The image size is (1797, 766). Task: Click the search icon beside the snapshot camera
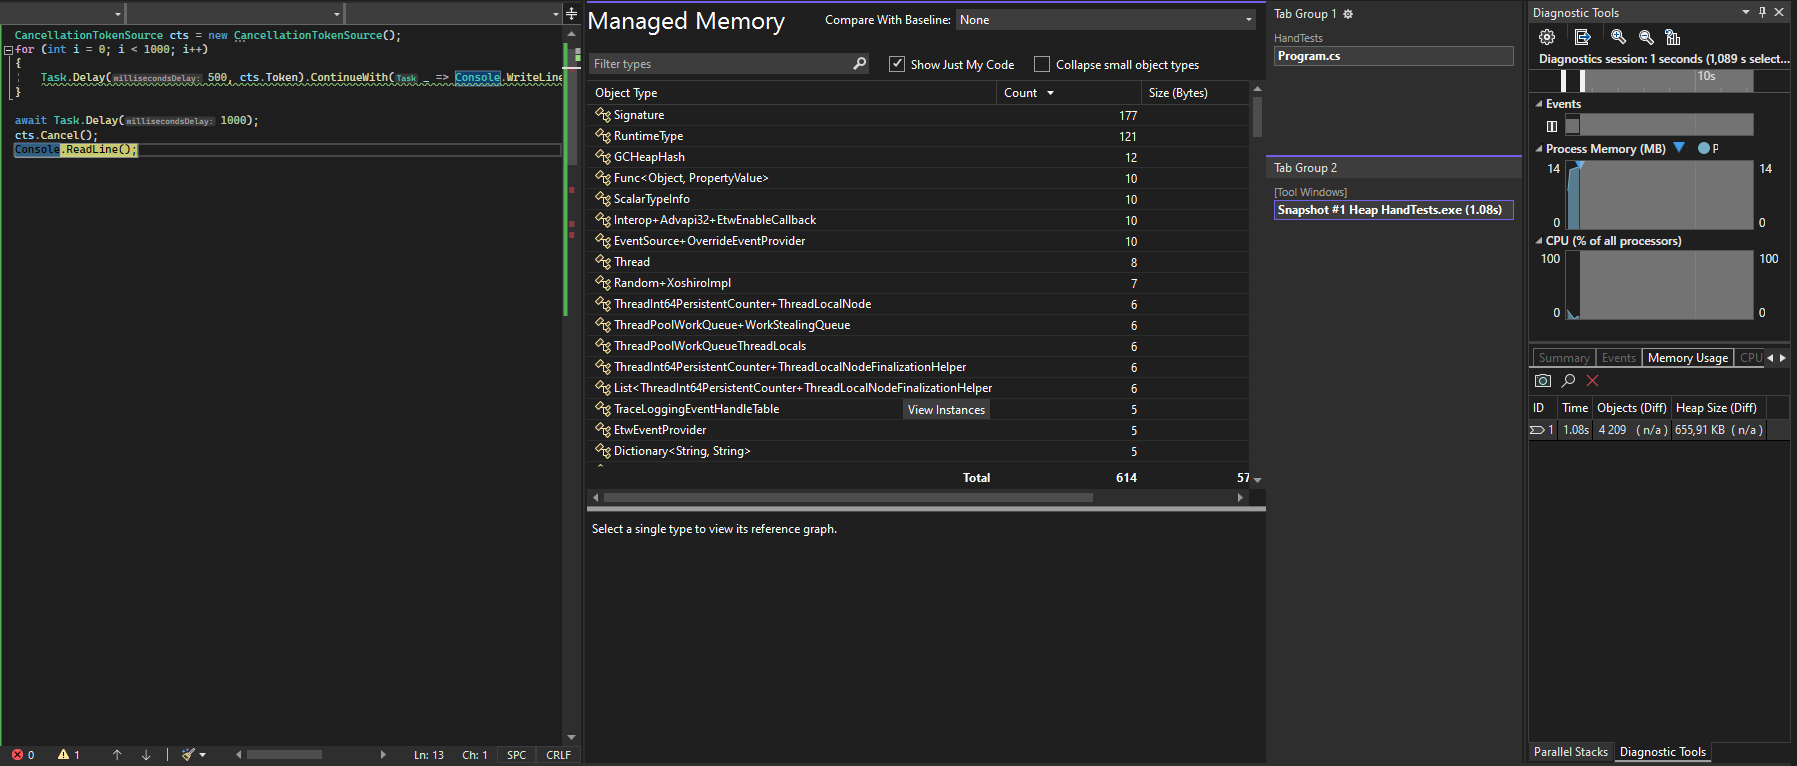1568,381
